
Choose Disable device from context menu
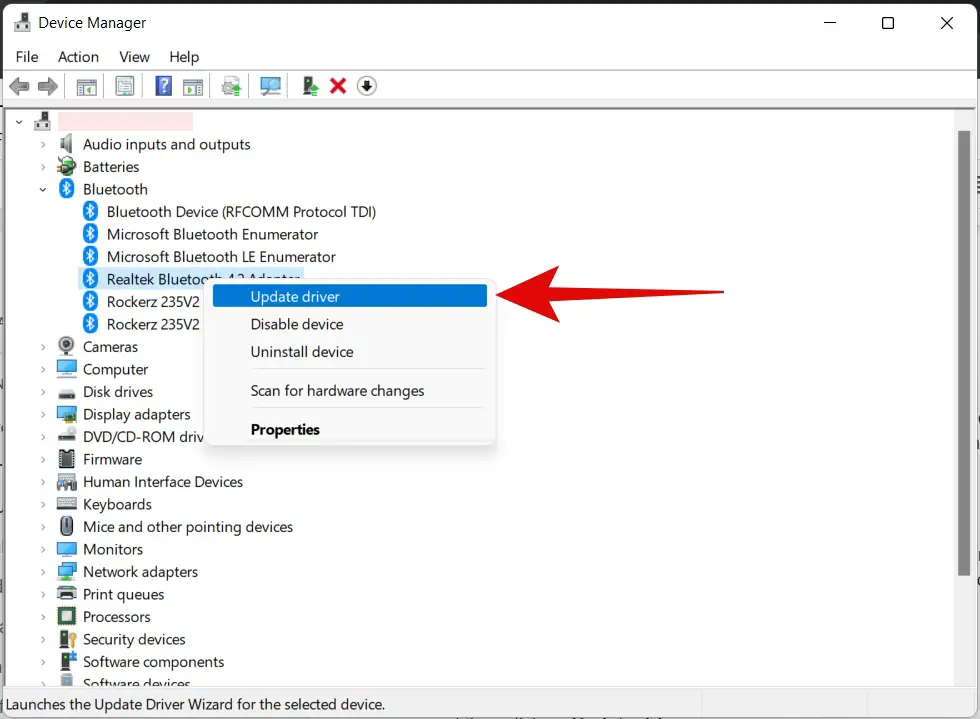point(349,324)
